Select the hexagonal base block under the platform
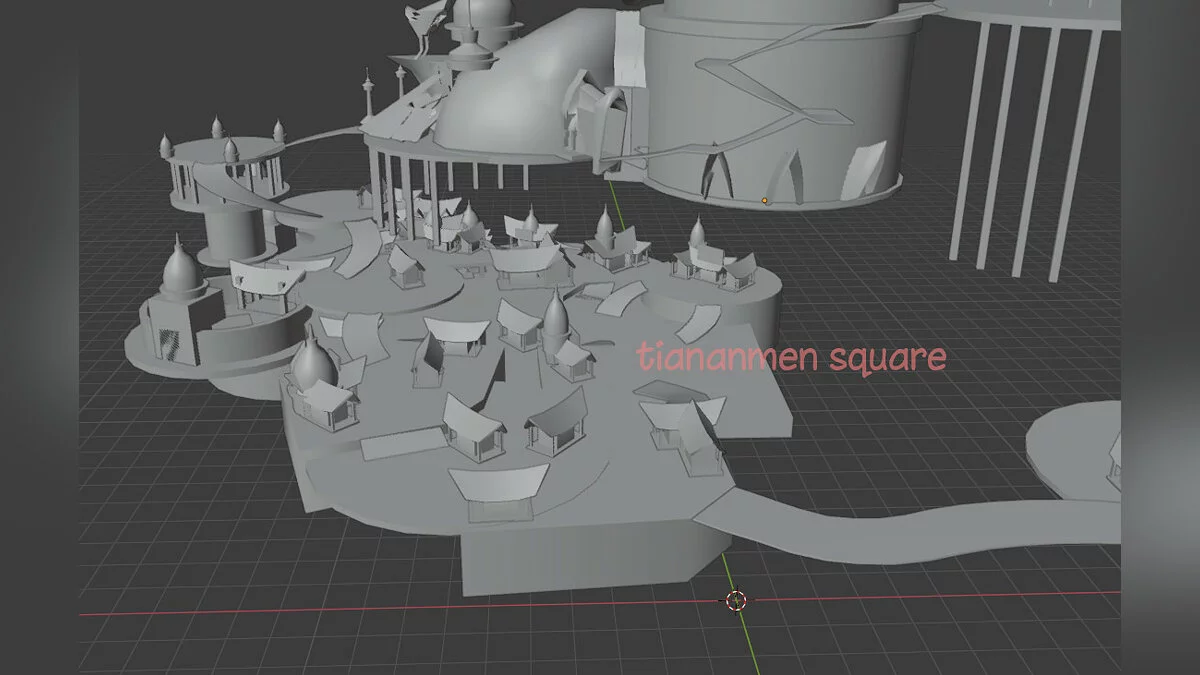1200x675 pixels. pyautogui.click(x=590, y=560)
